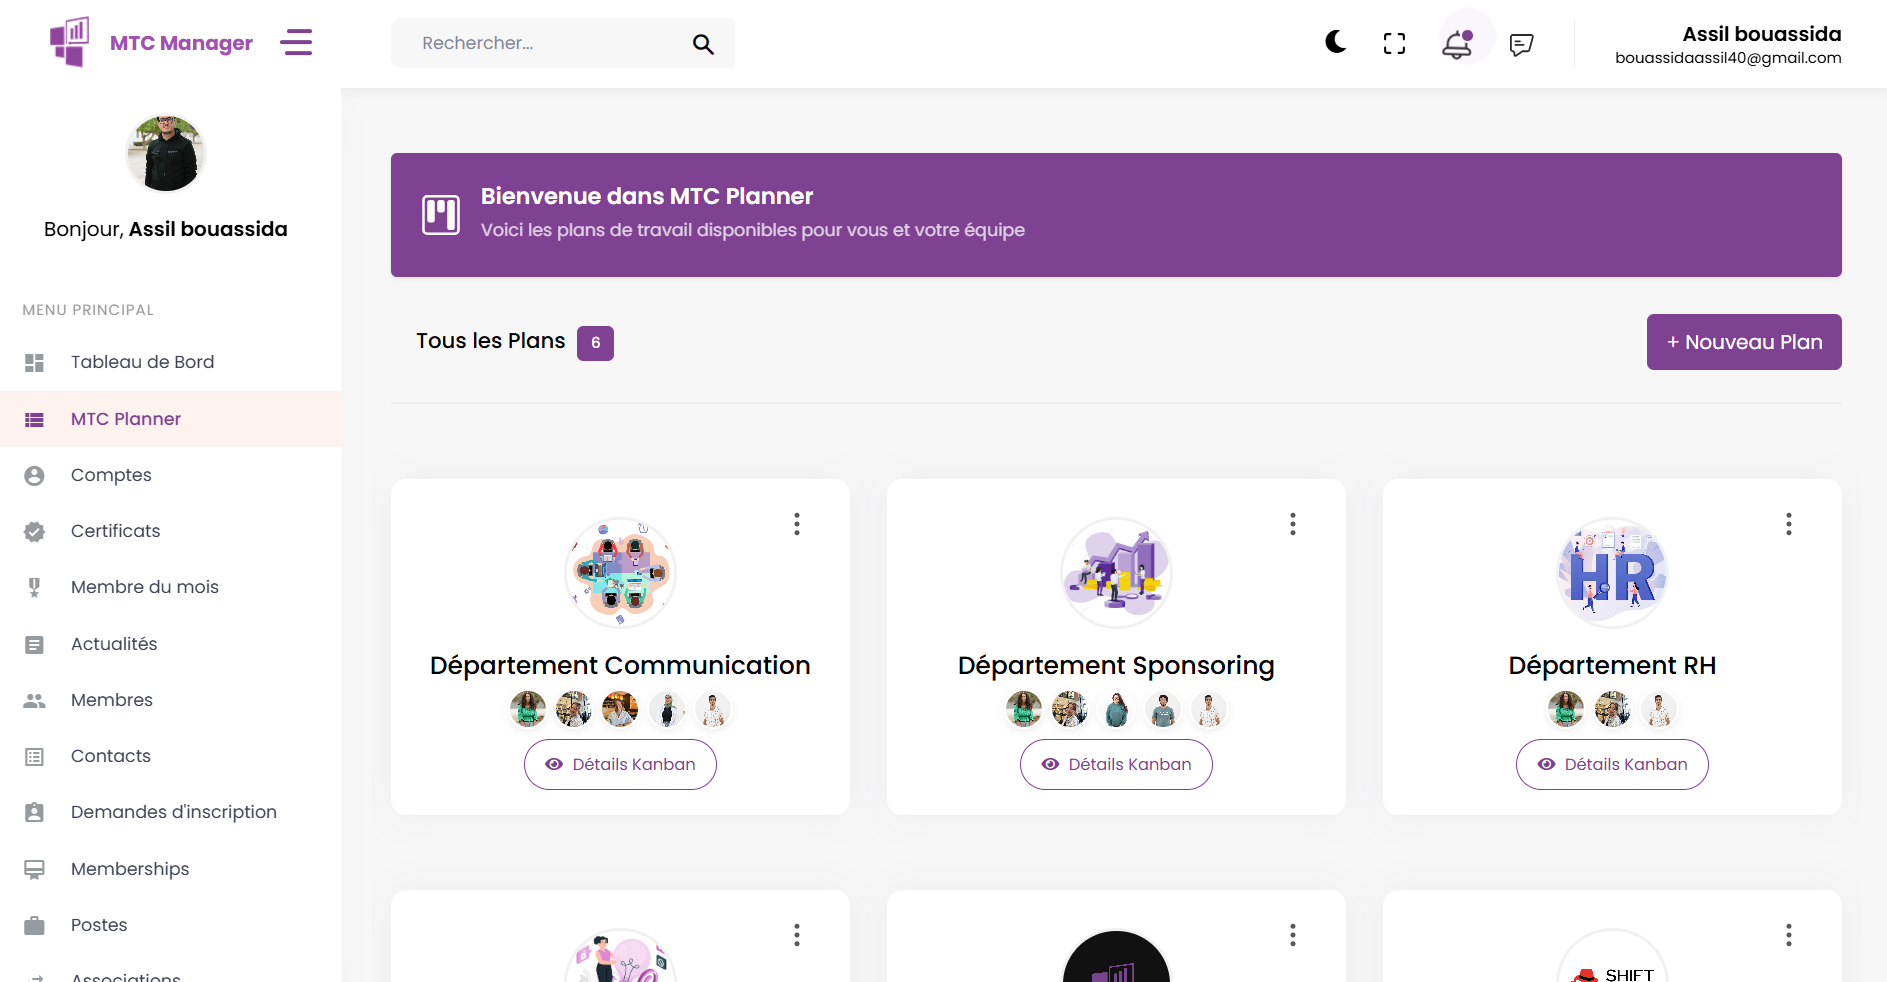Click the Memberships card icon

pos(34,869)
